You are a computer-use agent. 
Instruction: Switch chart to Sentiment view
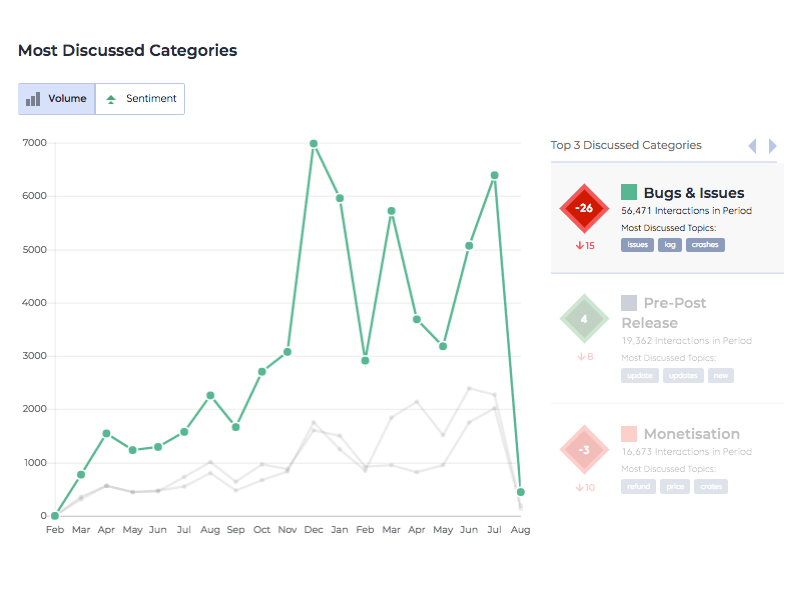click(141, 99)
